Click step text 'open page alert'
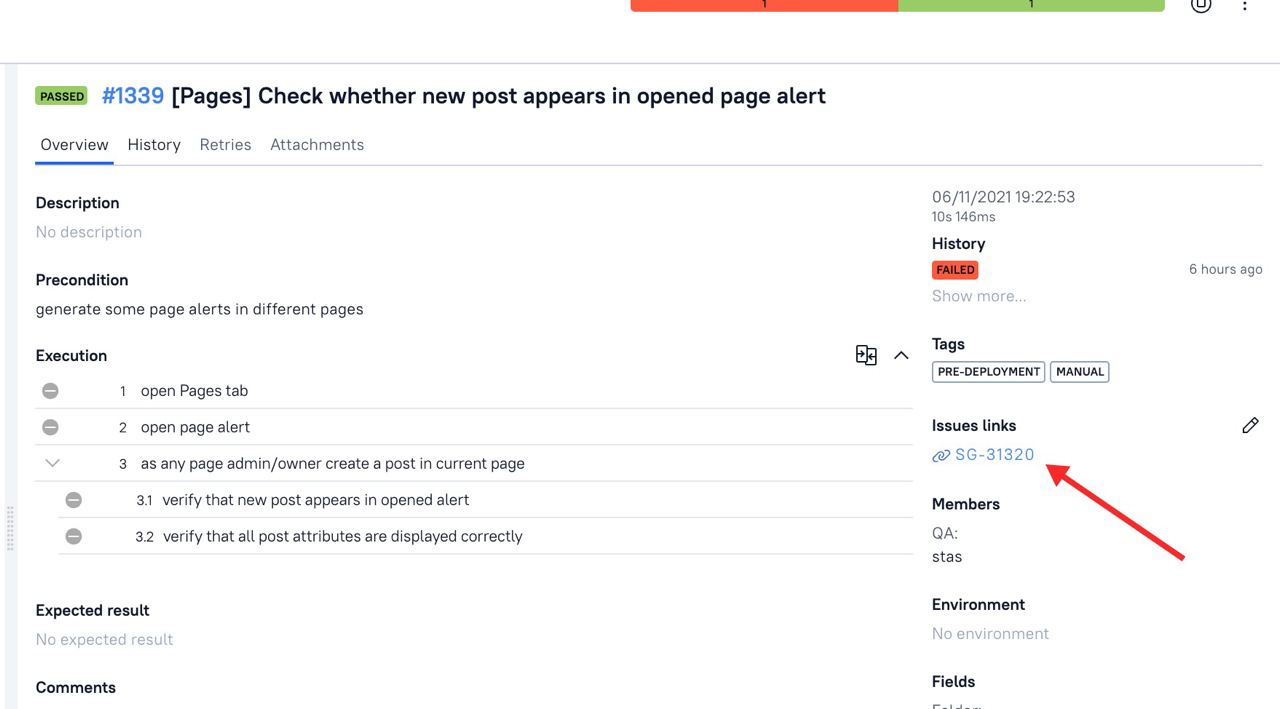The height and width of the screenshot is (709, 1280). click(x=195, y=427)
